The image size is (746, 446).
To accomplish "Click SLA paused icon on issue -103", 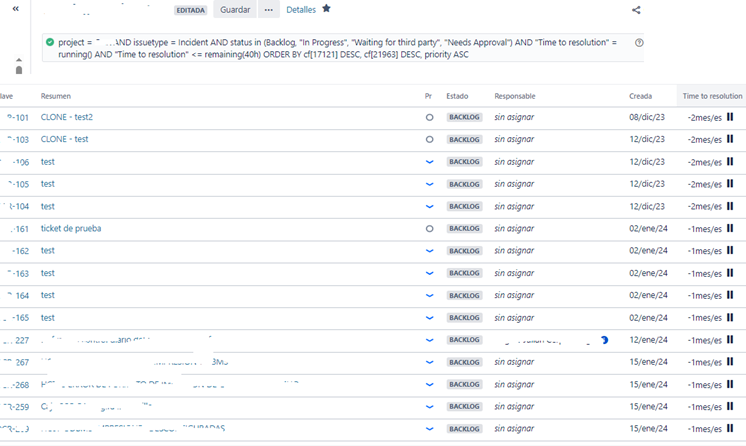I will 730,139.
